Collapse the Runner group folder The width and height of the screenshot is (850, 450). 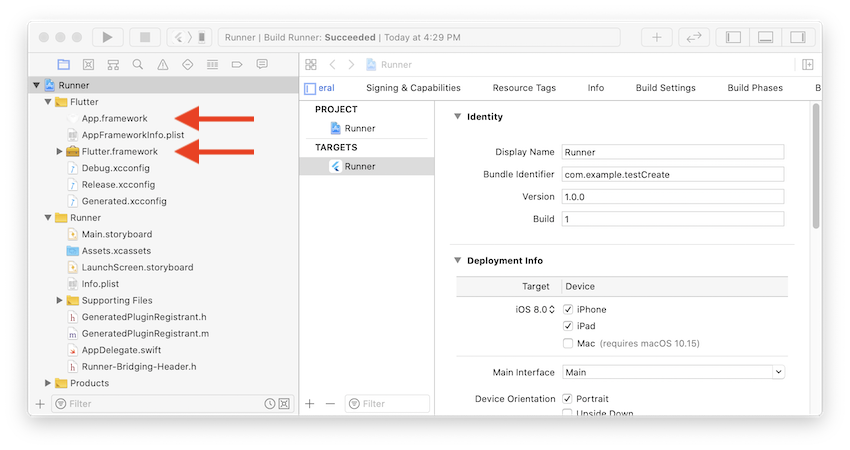click(48, 217)
